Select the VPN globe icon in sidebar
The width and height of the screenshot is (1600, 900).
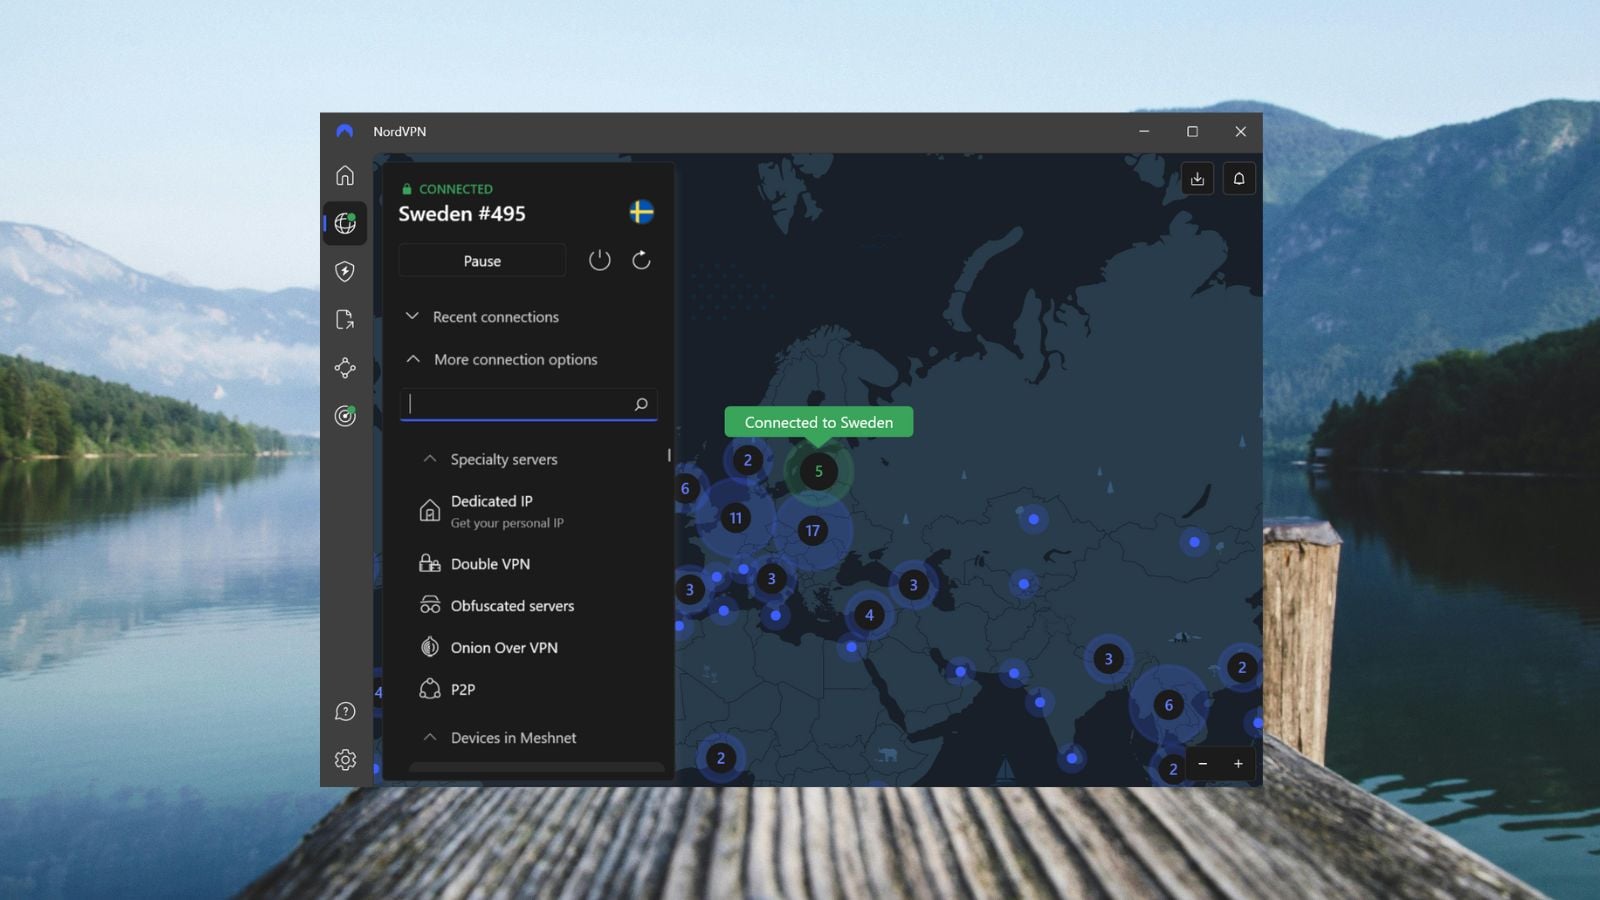pyautogui.click(x=345, y=224)
